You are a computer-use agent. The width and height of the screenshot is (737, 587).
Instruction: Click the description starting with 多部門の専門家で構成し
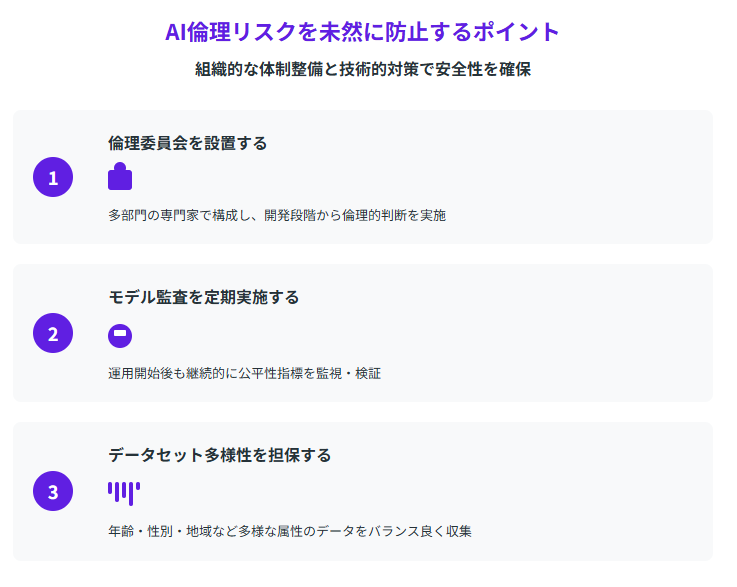(x=276, y=215)
